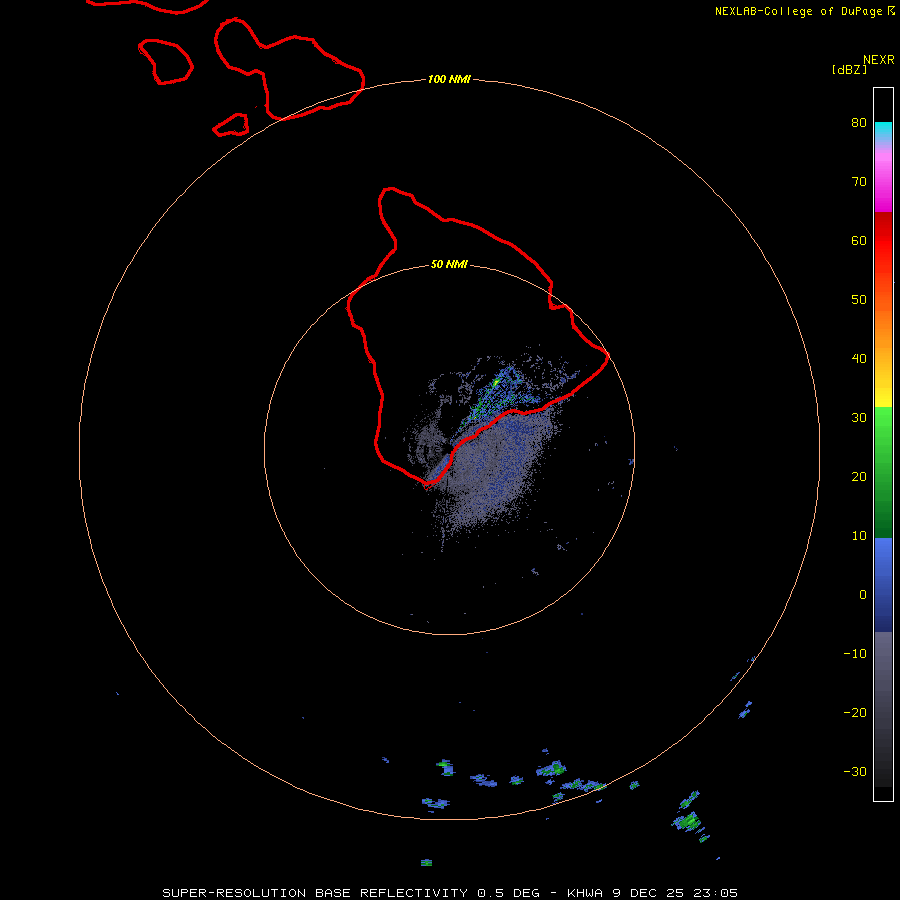The width and height of the screenshot is (900, 900).
Task: Click the 50 dBZ scale value
Action: pyautogui.click(x=859, y=300)
